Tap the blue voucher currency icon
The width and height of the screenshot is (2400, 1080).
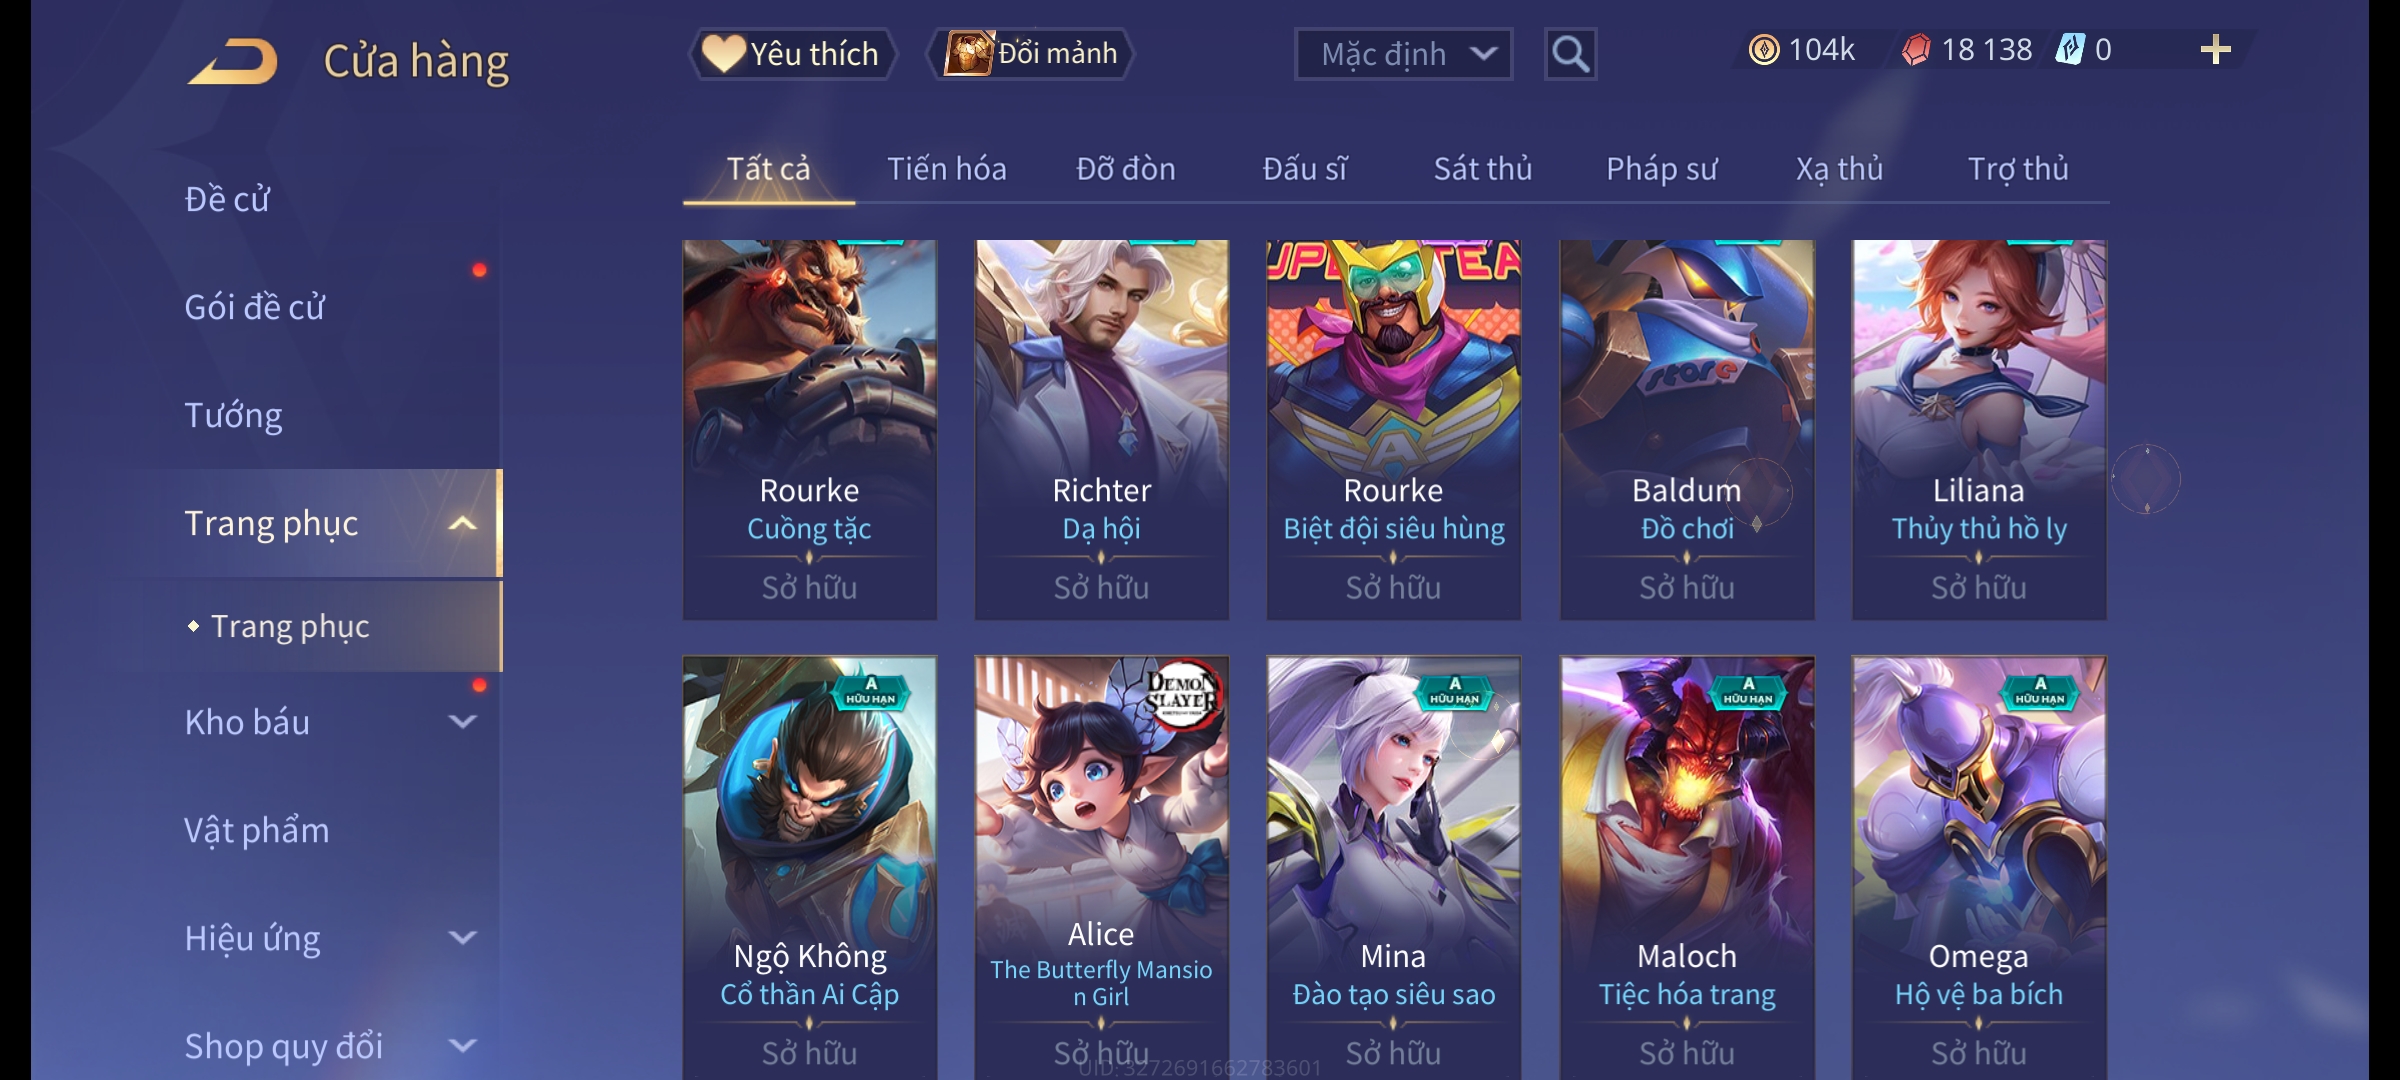click(2070, 50)
